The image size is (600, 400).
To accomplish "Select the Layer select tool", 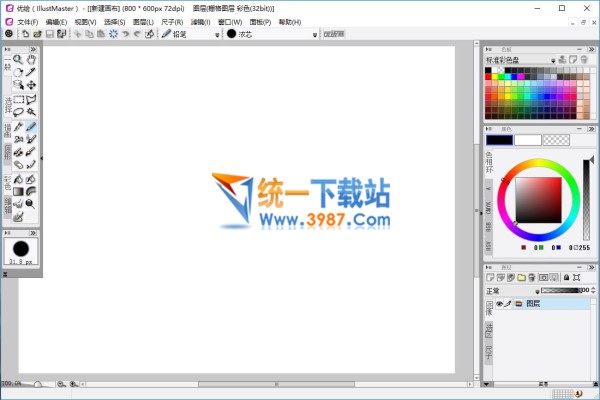I will pos(18,85).
